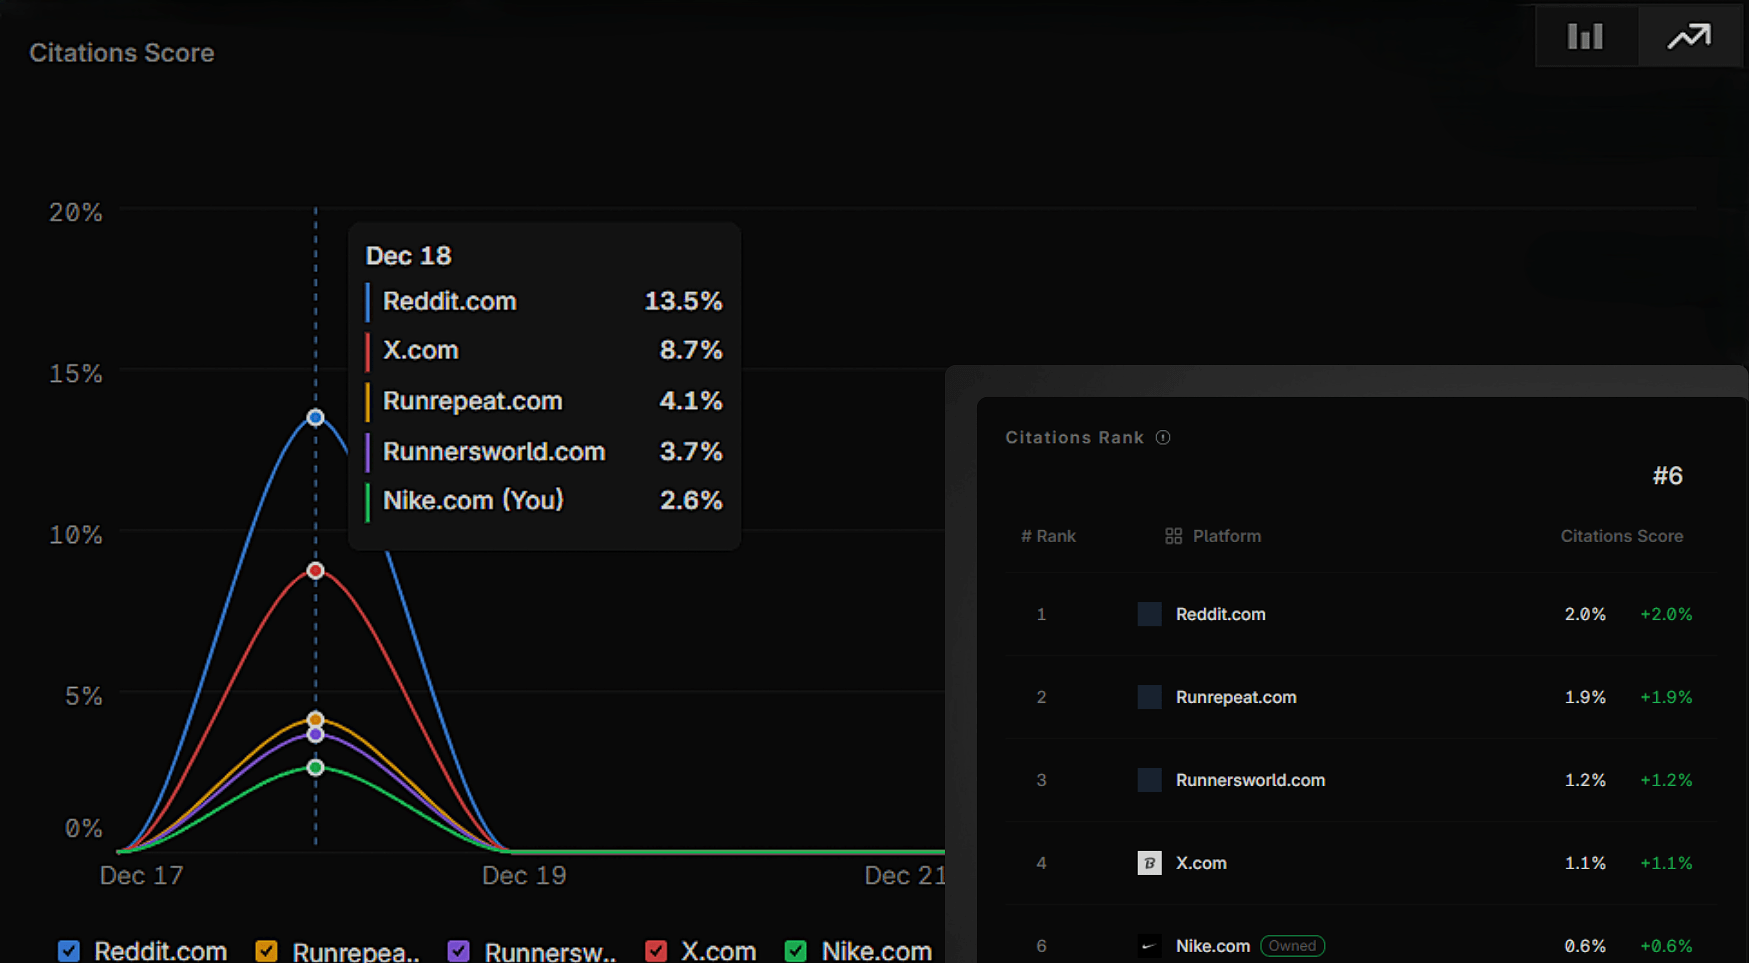Viewport: 1749px width, 963px height.
Task: Click the 15% y-axis label
Action: coord(76,374)
